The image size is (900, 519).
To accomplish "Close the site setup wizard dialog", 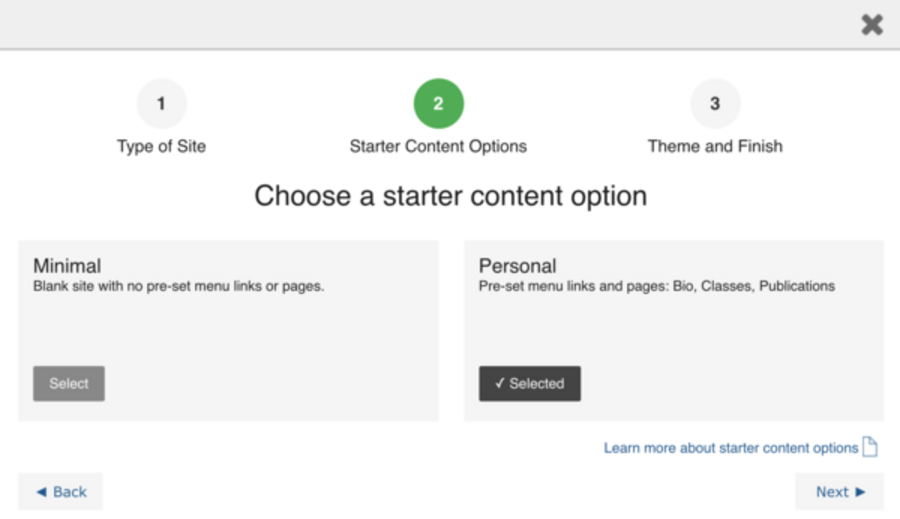I will pos(872,25).
